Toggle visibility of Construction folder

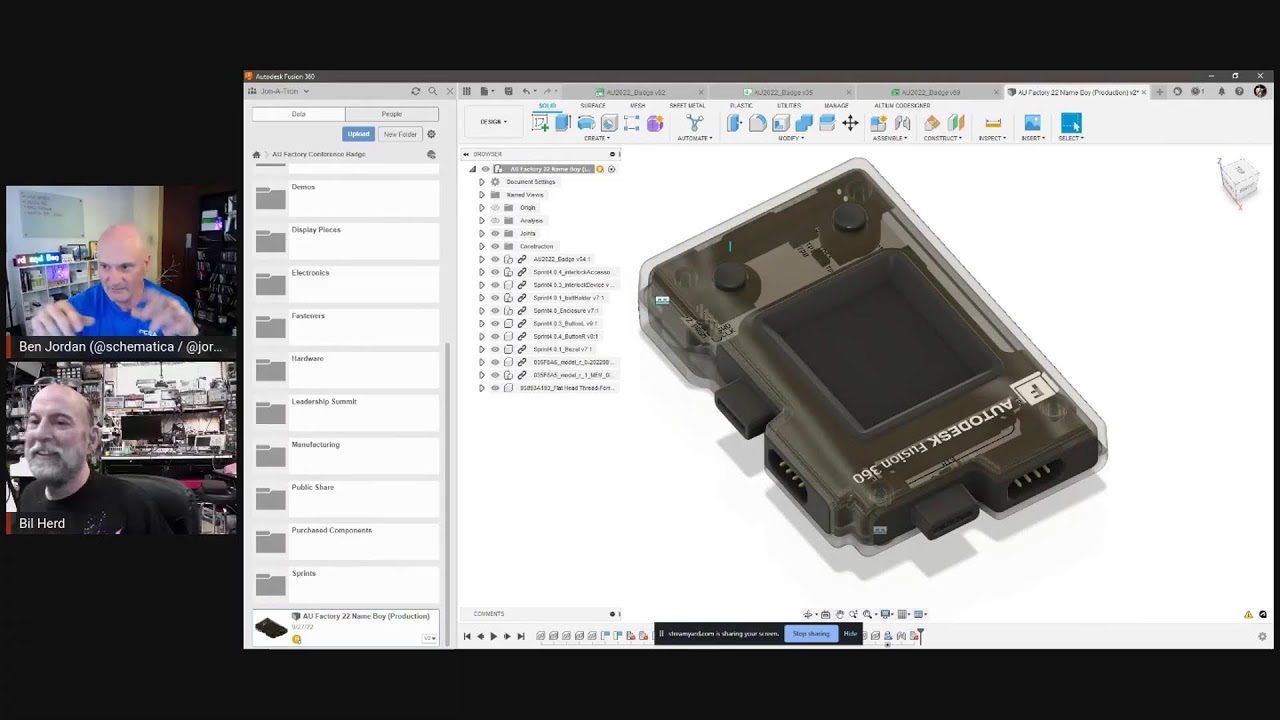pos(495,246)
